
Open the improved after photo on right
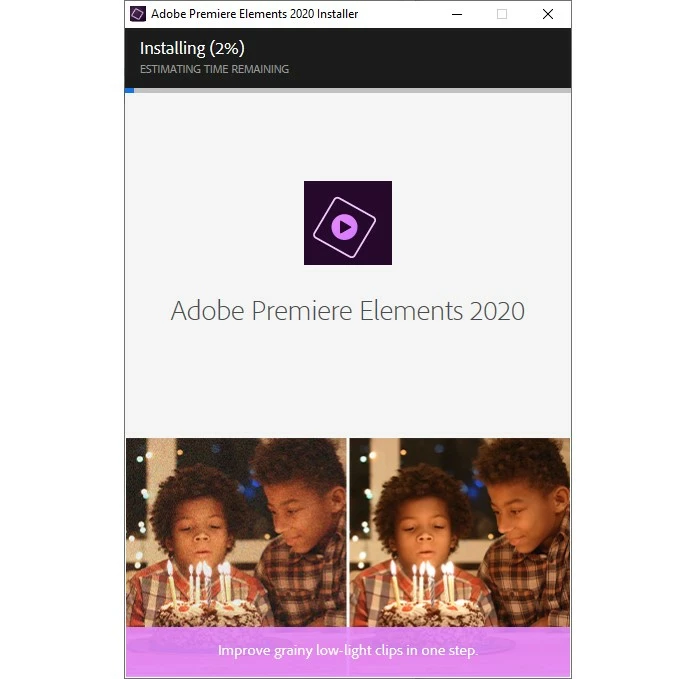pos(459,532)
